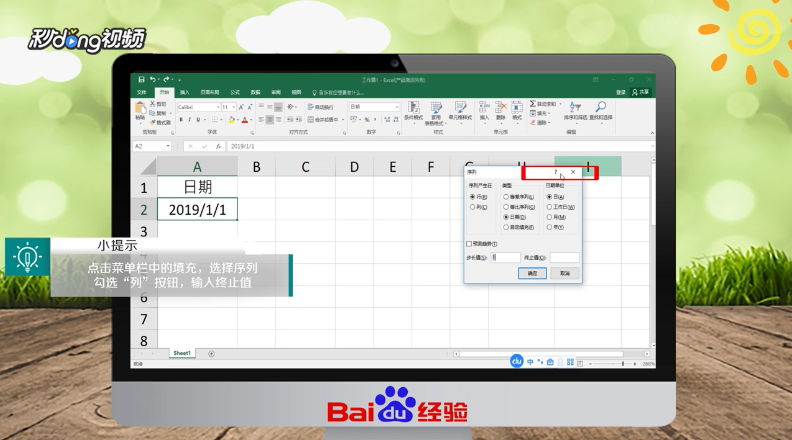Image resolution: width=792 pixels, height=440 pixels.
Task: Expand the fill color dropdown arrow
Action: pos(238,120)
